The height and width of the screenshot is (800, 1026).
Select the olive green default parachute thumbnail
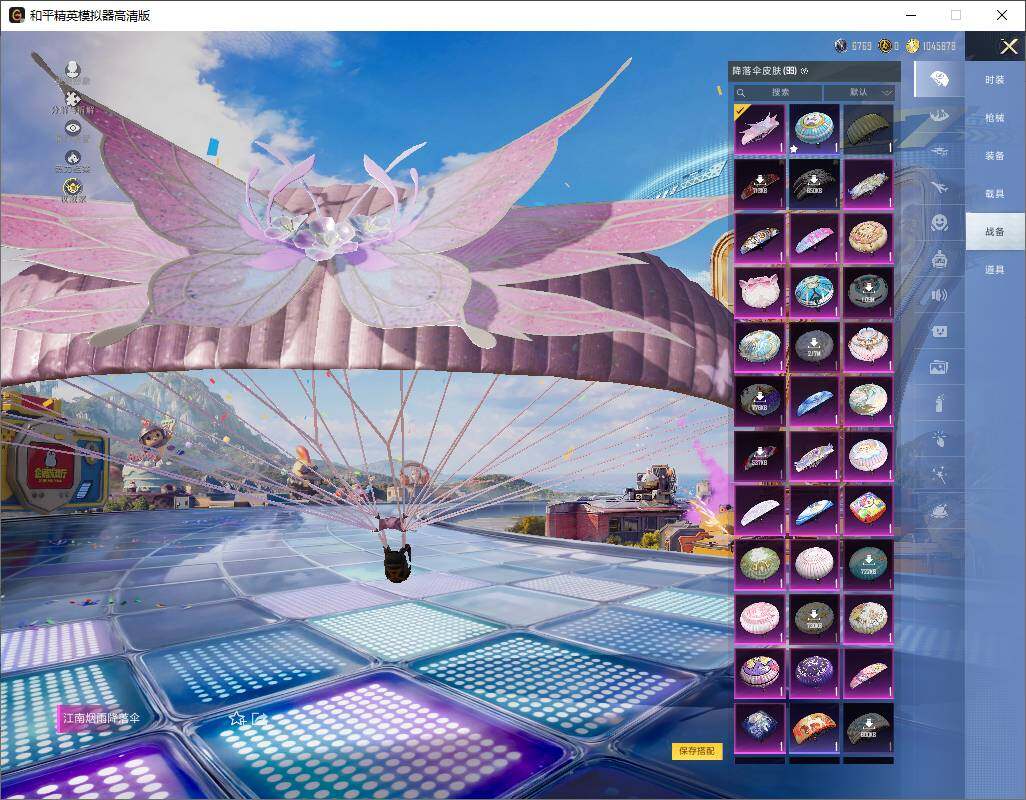[x=868, y=129]
